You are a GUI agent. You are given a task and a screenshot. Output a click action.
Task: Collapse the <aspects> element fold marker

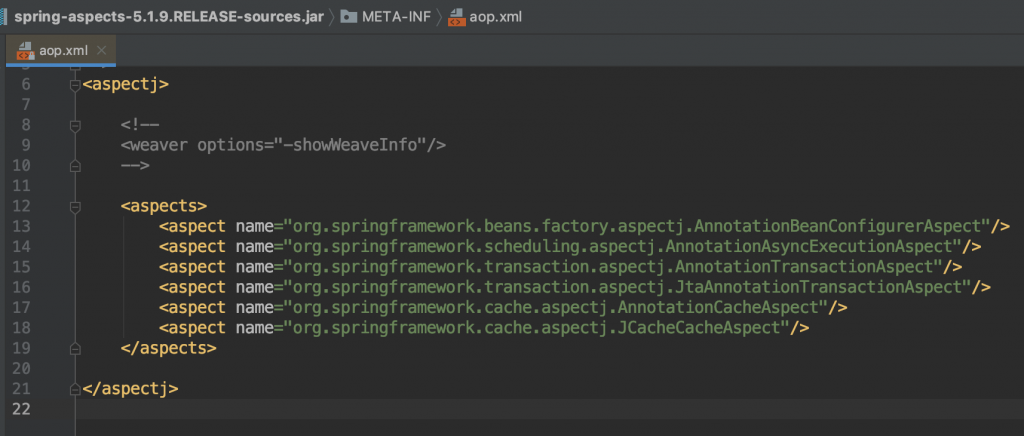[74, 206]
